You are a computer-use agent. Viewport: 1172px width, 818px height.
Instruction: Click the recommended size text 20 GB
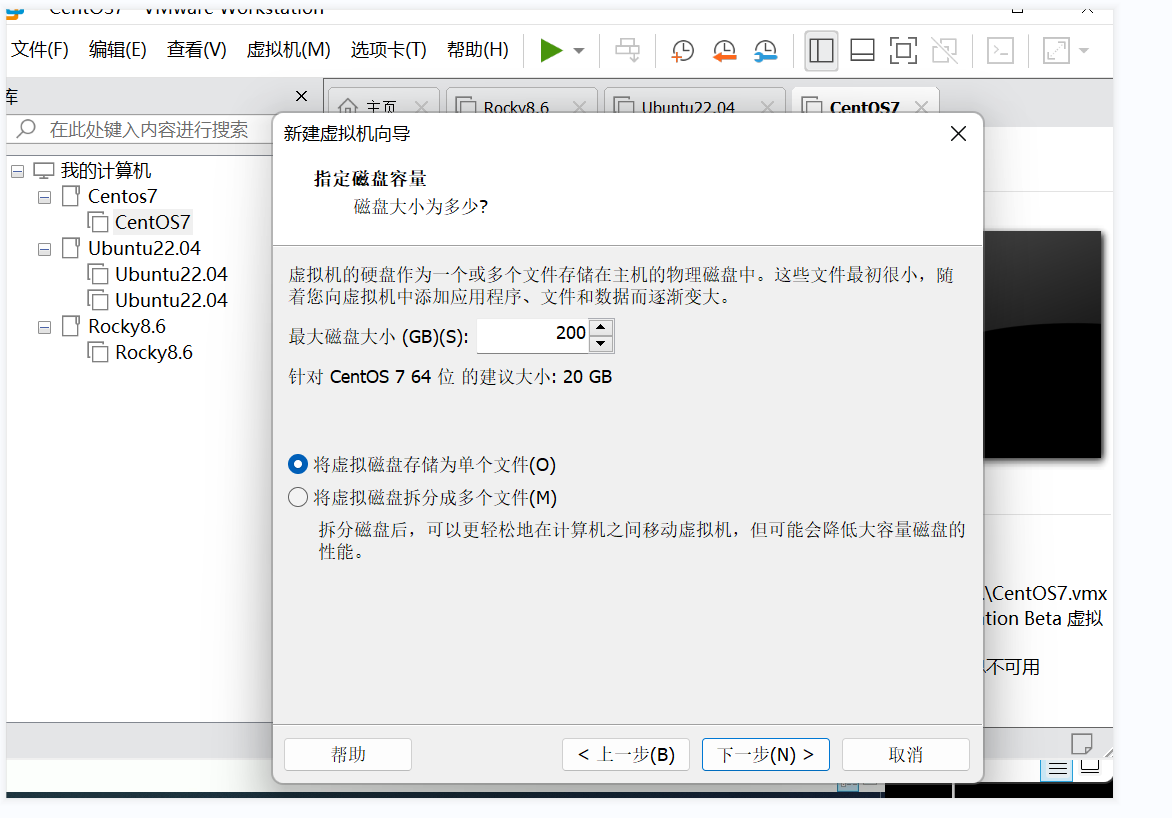coord(587,377)
